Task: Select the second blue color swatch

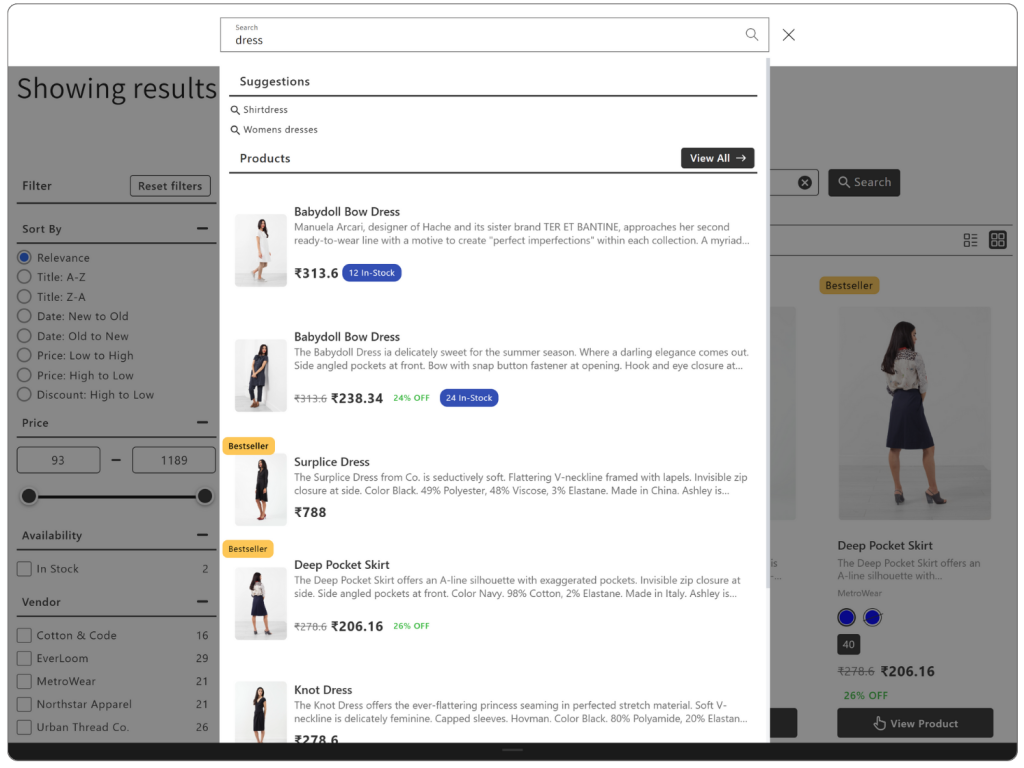Action: [x=872, y=617]
